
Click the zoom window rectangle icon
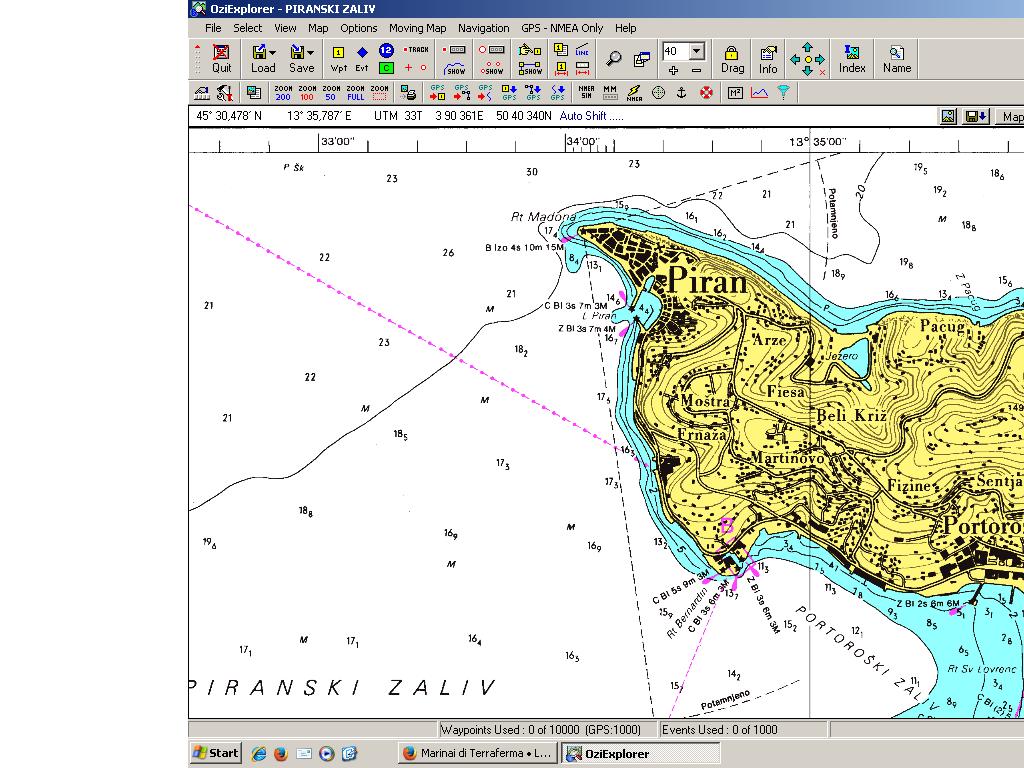[379, 93]
